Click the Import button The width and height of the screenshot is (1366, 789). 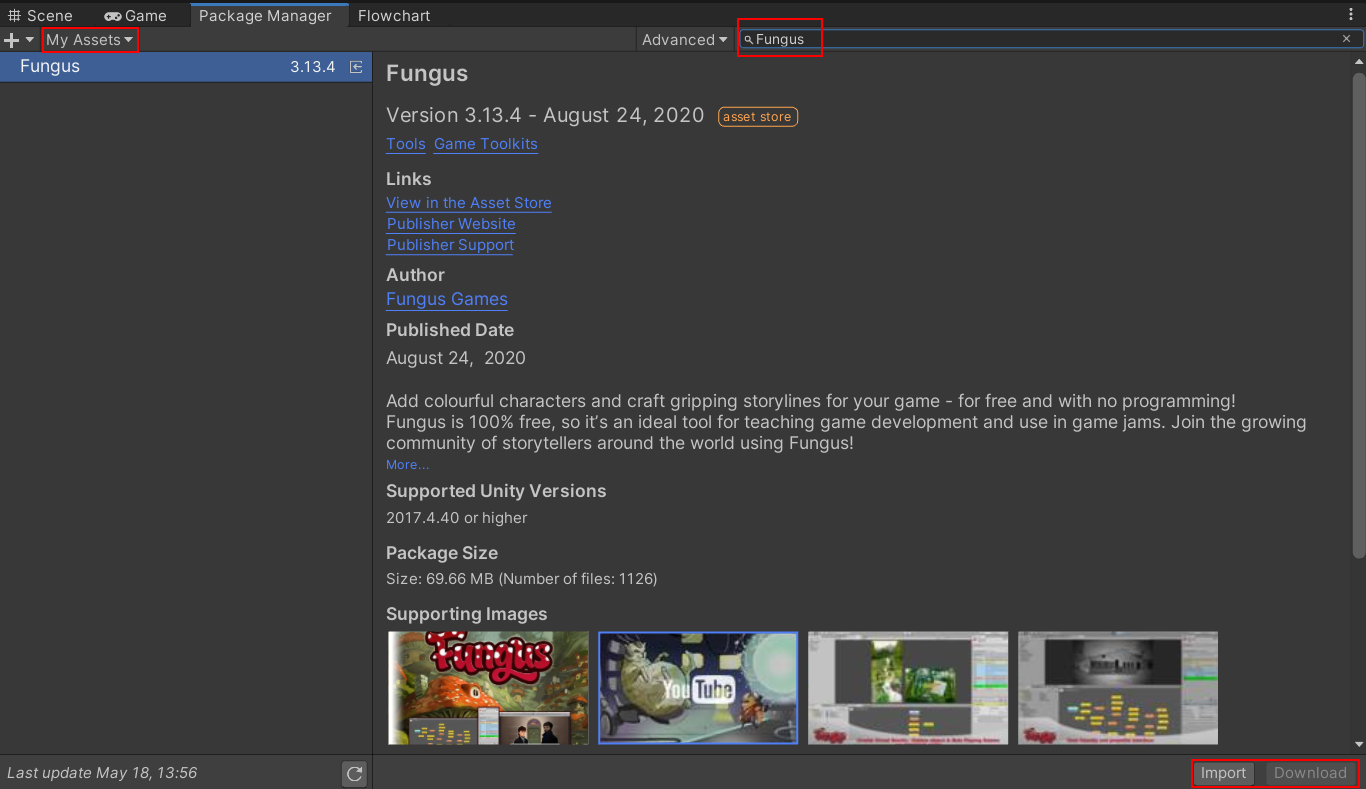tap(1223, 773)
